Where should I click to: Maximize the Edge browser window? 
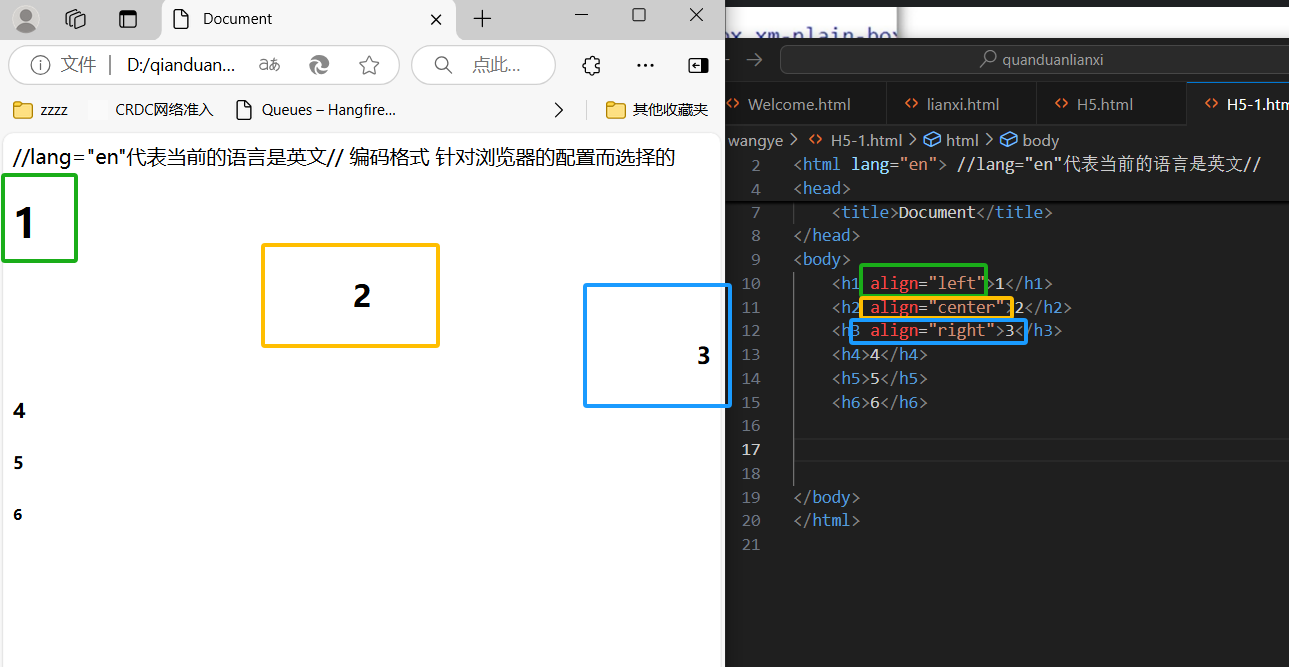639,15
